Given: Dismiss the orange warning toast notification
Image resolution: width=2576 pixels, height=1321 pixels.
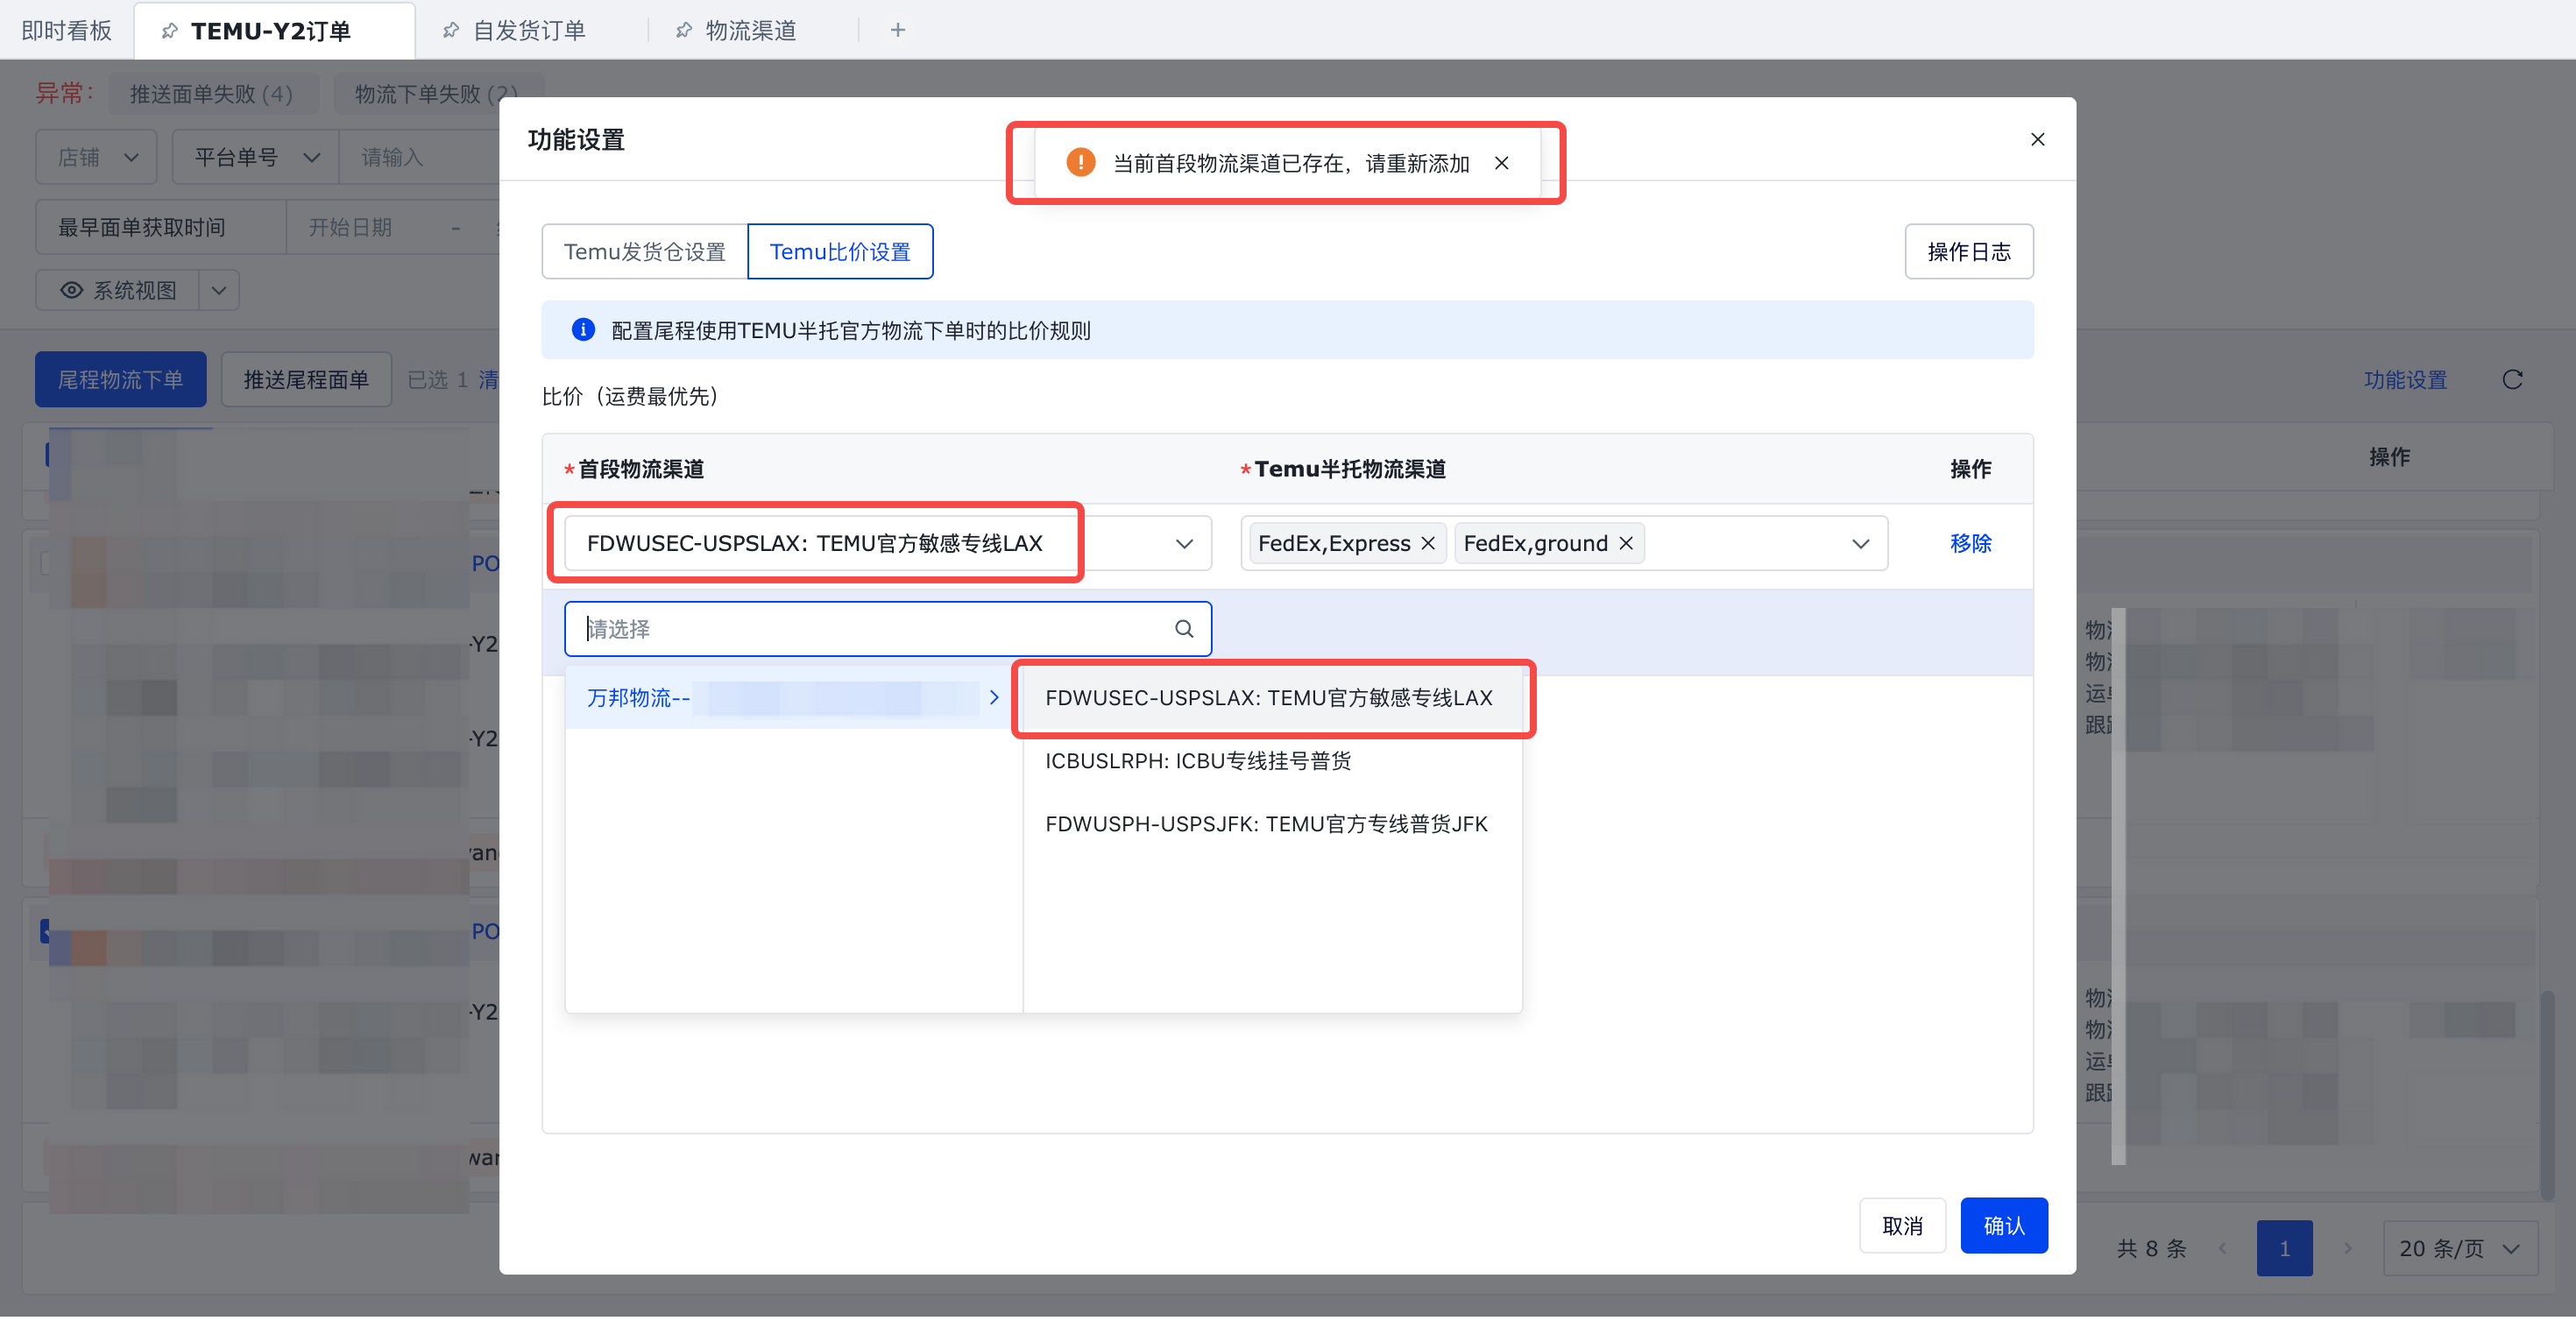Looking at the screenshot, I should pyautogui.click(x=1501, y=163).
